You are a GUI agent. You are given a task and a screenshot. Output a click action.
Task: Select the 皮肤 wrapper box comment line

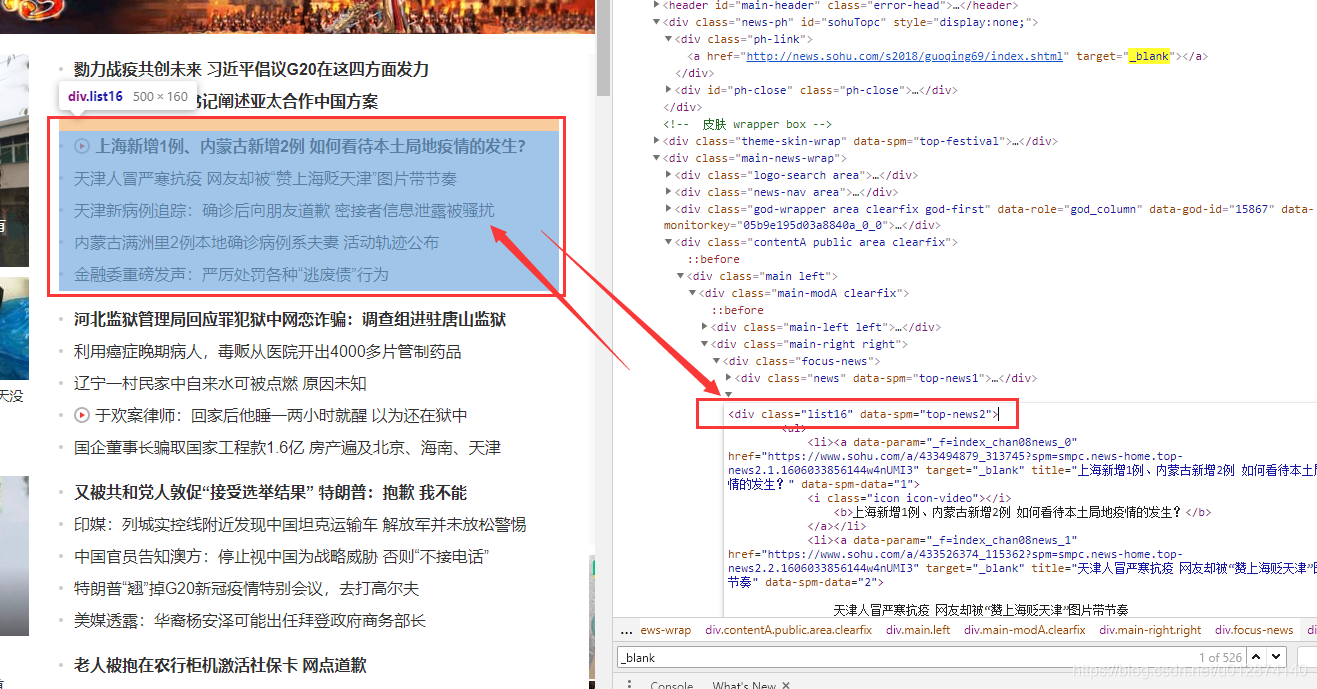click(747, 124)
